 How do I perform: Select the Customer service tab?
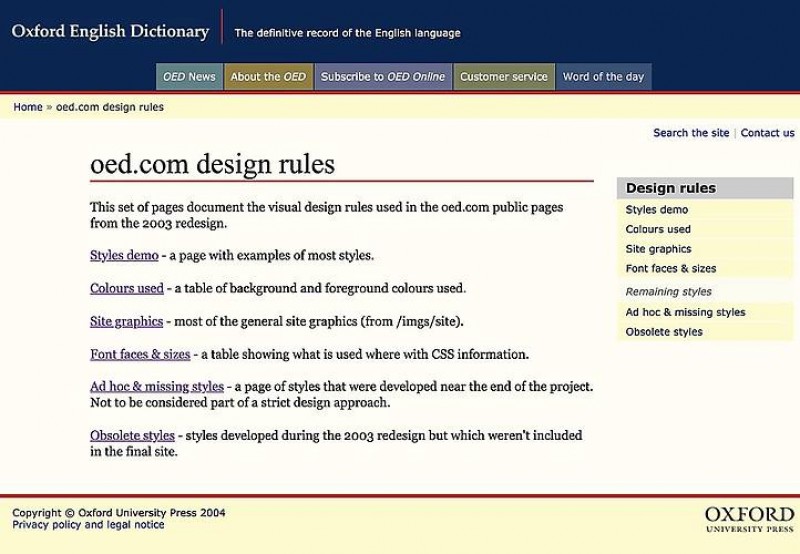point(504,77)
